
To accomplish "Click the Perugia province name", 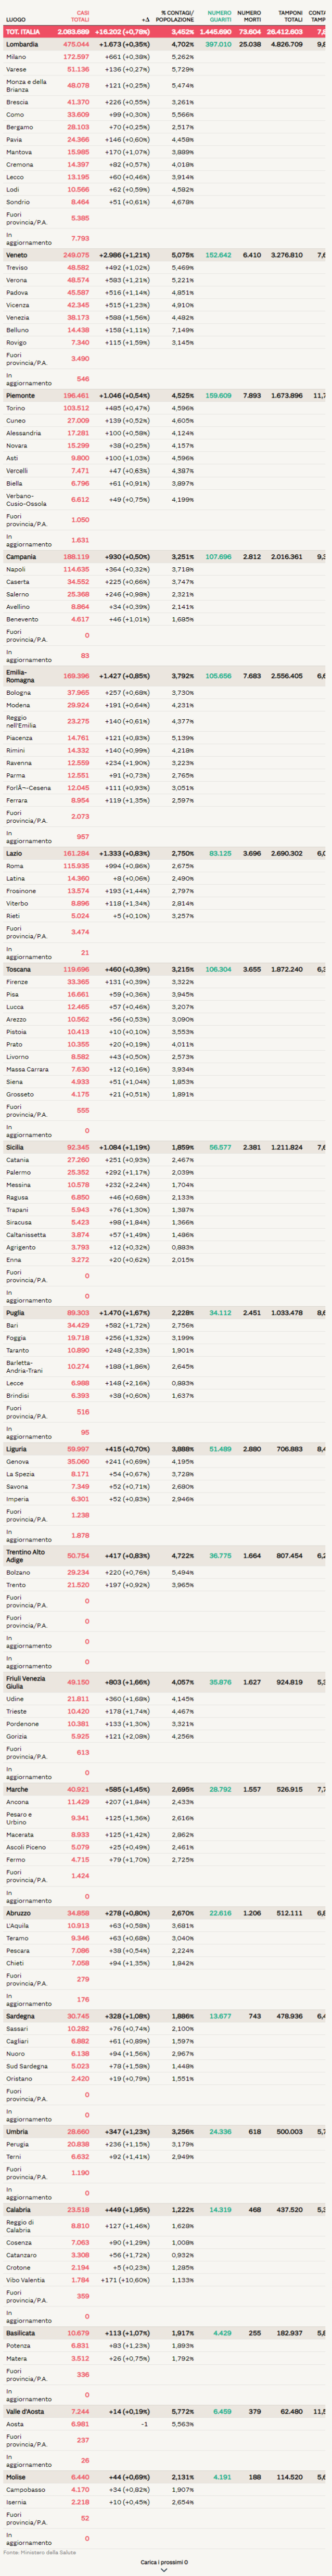I will (x=18, y=2144).
